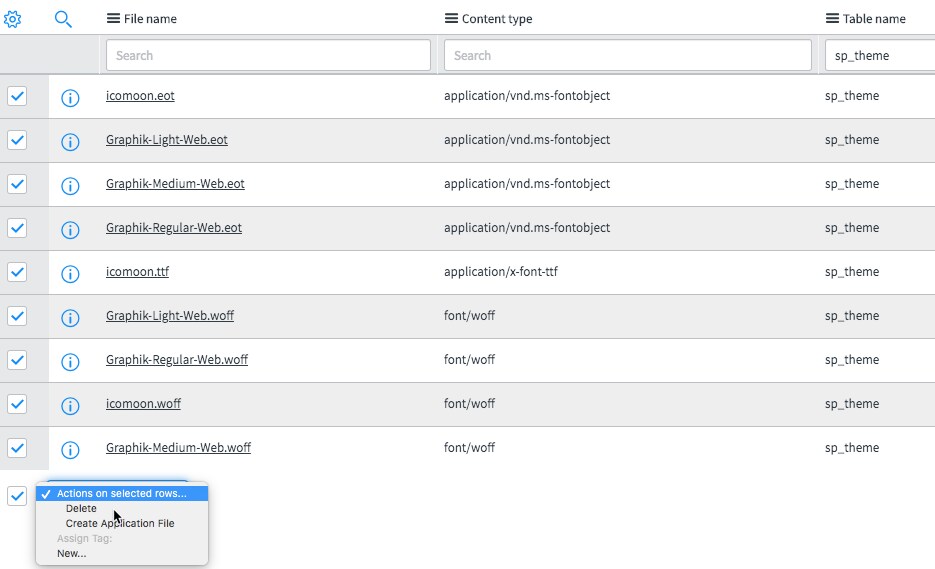The image size is (935, 569).
Task: Click info icon beside icomoon.ttf
Action: click(x=70, y=273)
